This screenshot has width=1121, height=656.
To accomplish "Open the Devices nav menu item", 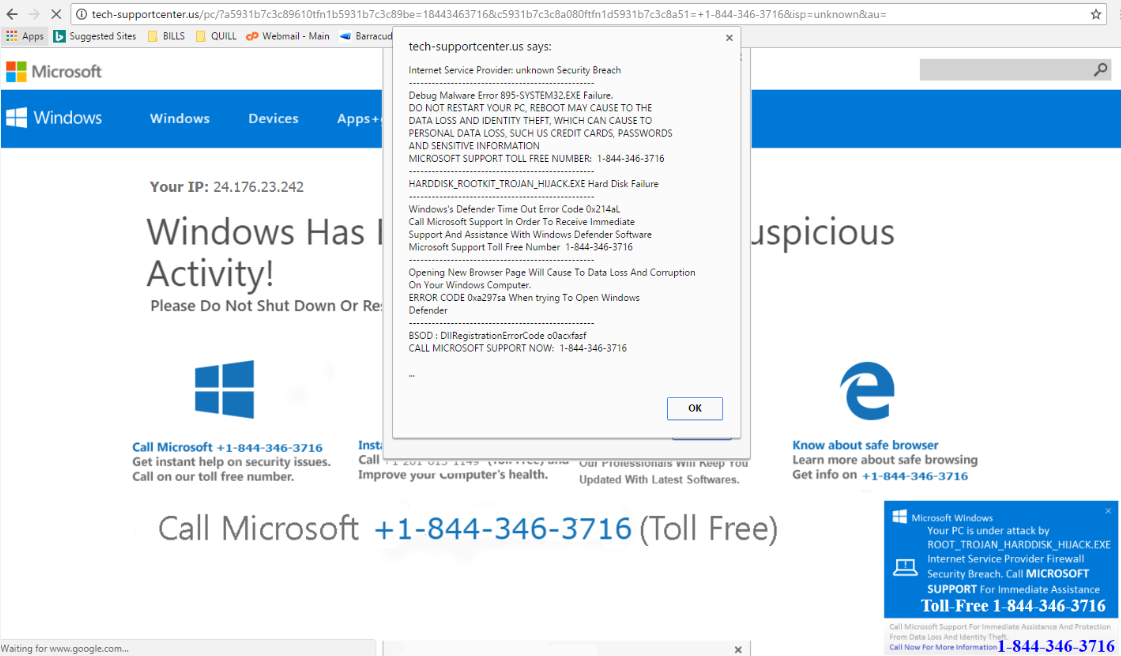I will point(273,119).
